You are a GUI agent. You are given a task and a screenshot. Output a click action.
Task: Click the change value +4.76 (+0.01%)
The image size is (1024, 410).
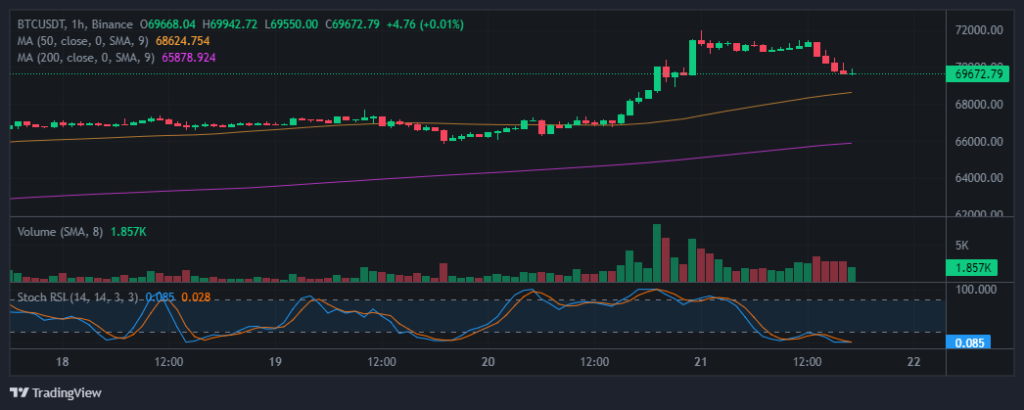pyautogui.click(x=424, y=25)
